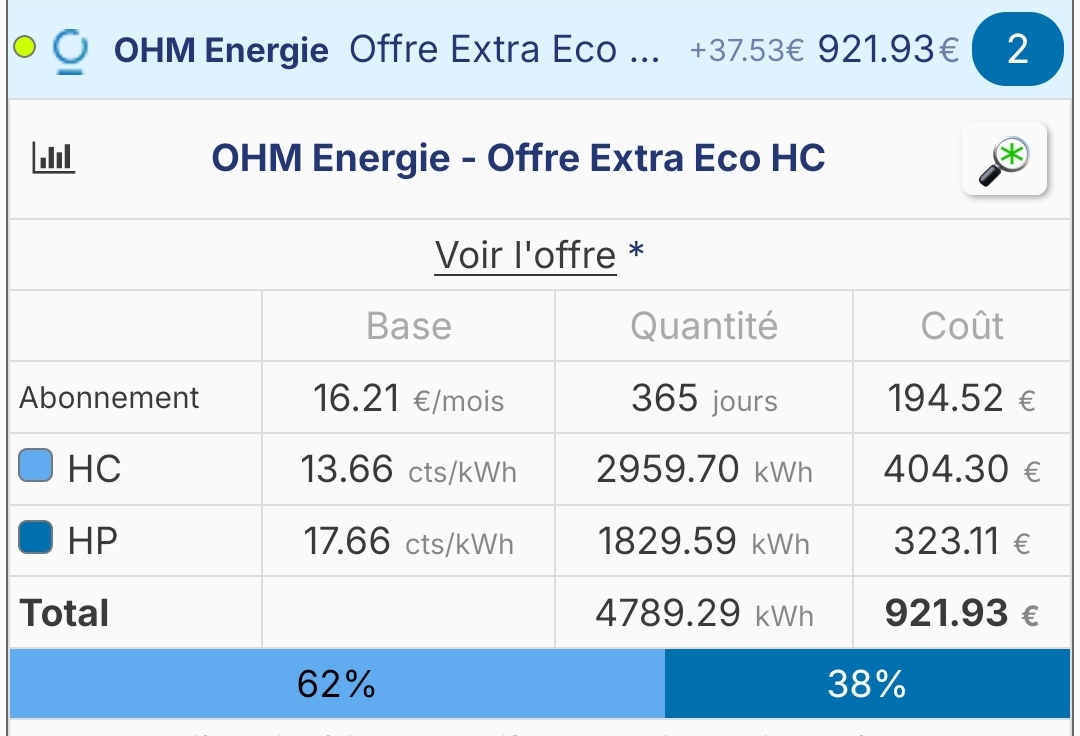The height and width of the screenshot is (736, 1080).
Task: Click the OHM Energie - Offre Extra Eco HC title
Action: tap(518, 158)
